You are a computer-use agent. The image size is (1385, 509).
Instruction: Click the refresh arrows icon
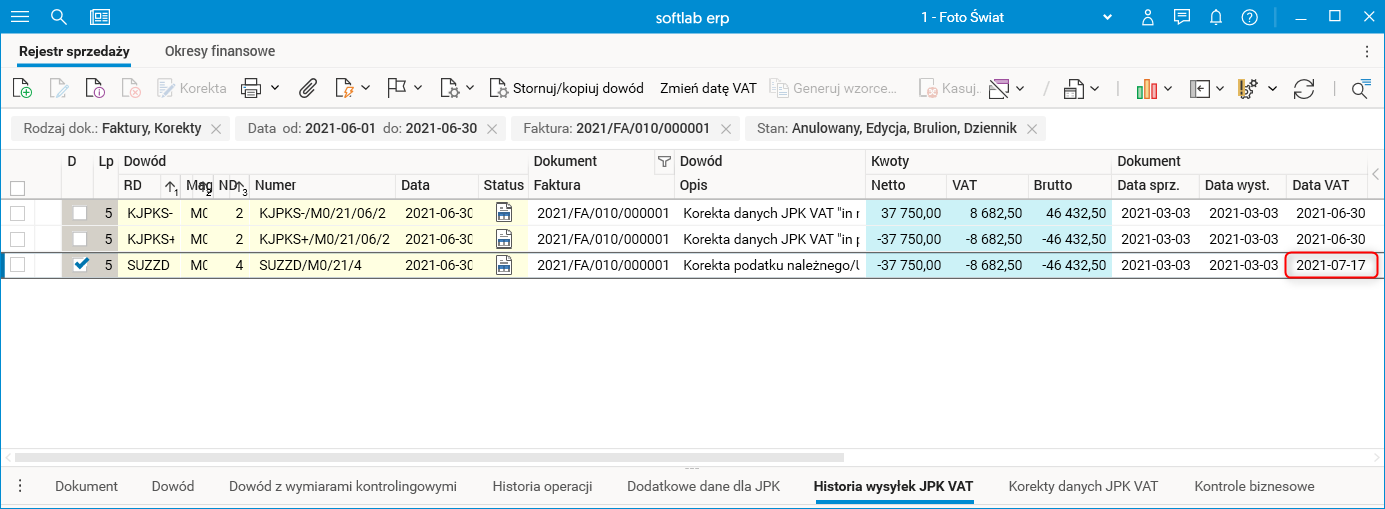coord(1304,88)
